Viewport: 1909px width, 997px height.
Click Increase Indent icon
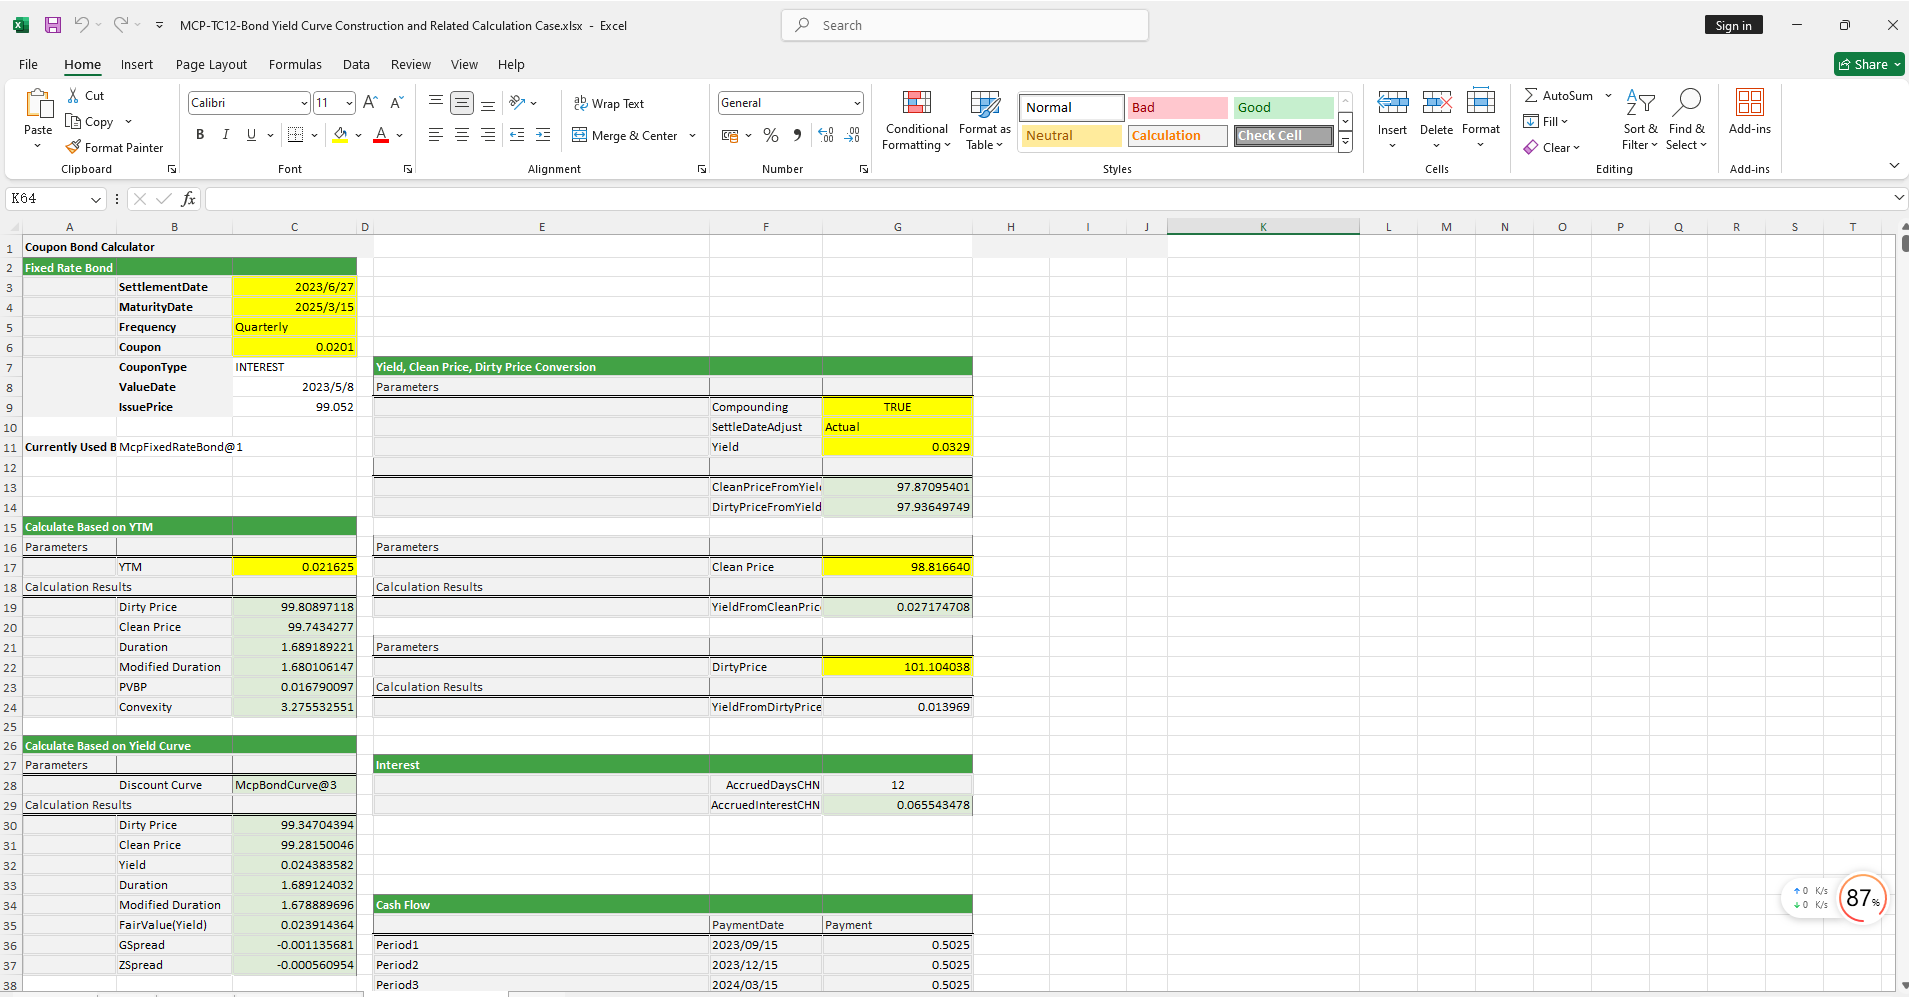click(x=543, y=134)
